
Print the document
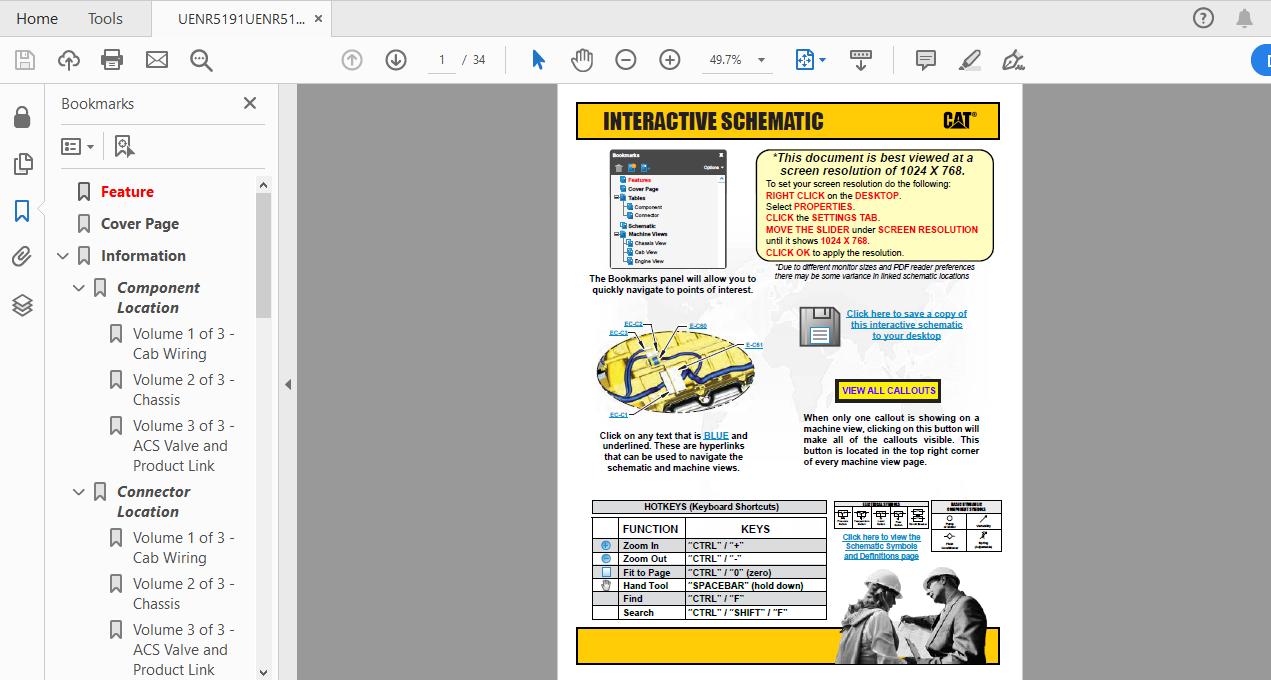point(111,59)
